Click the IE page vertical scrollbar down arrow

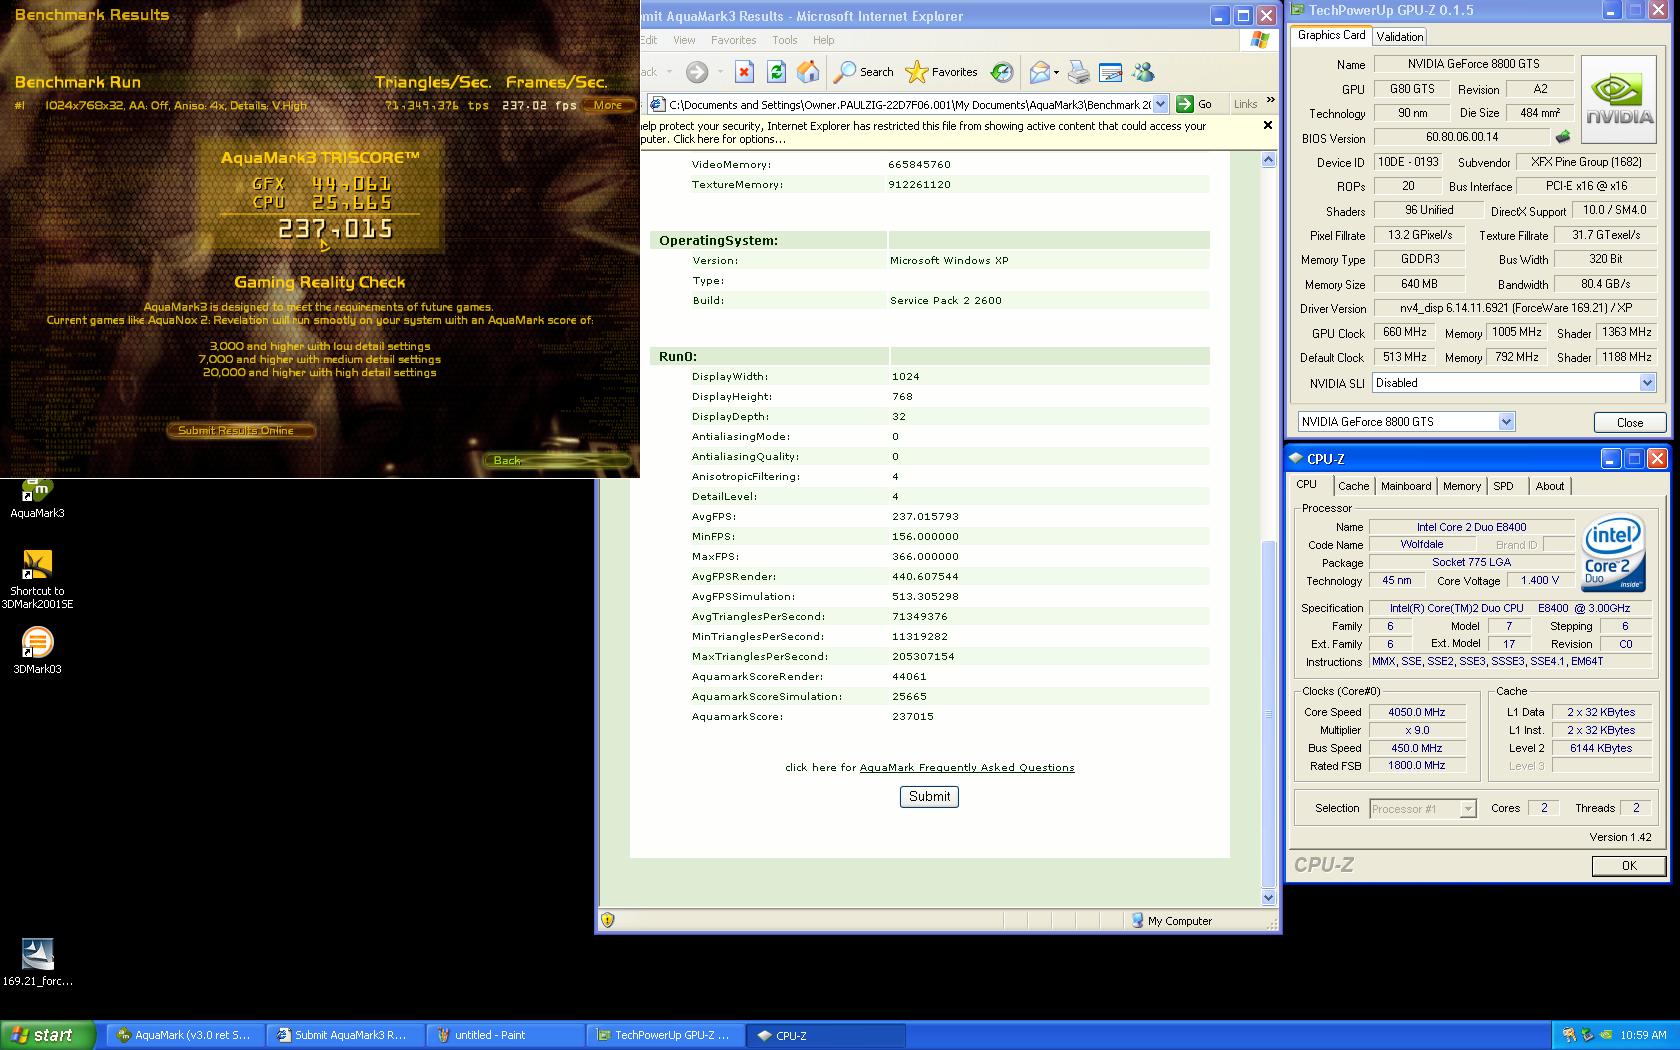point(1269,898)
